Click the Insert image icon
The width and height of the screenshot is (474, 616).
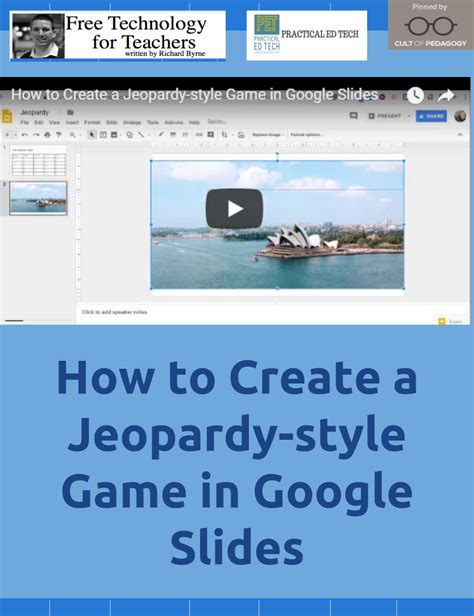coord(114,135)
